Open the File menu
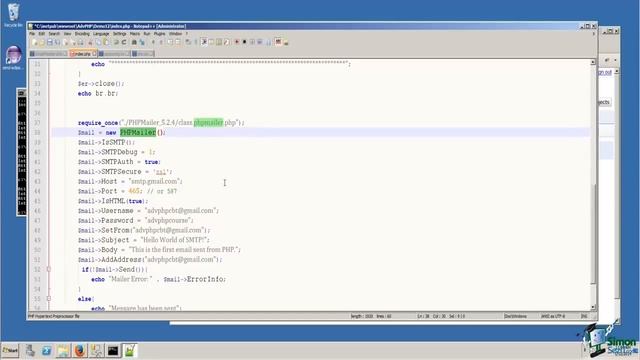 (x=32, y=34)
